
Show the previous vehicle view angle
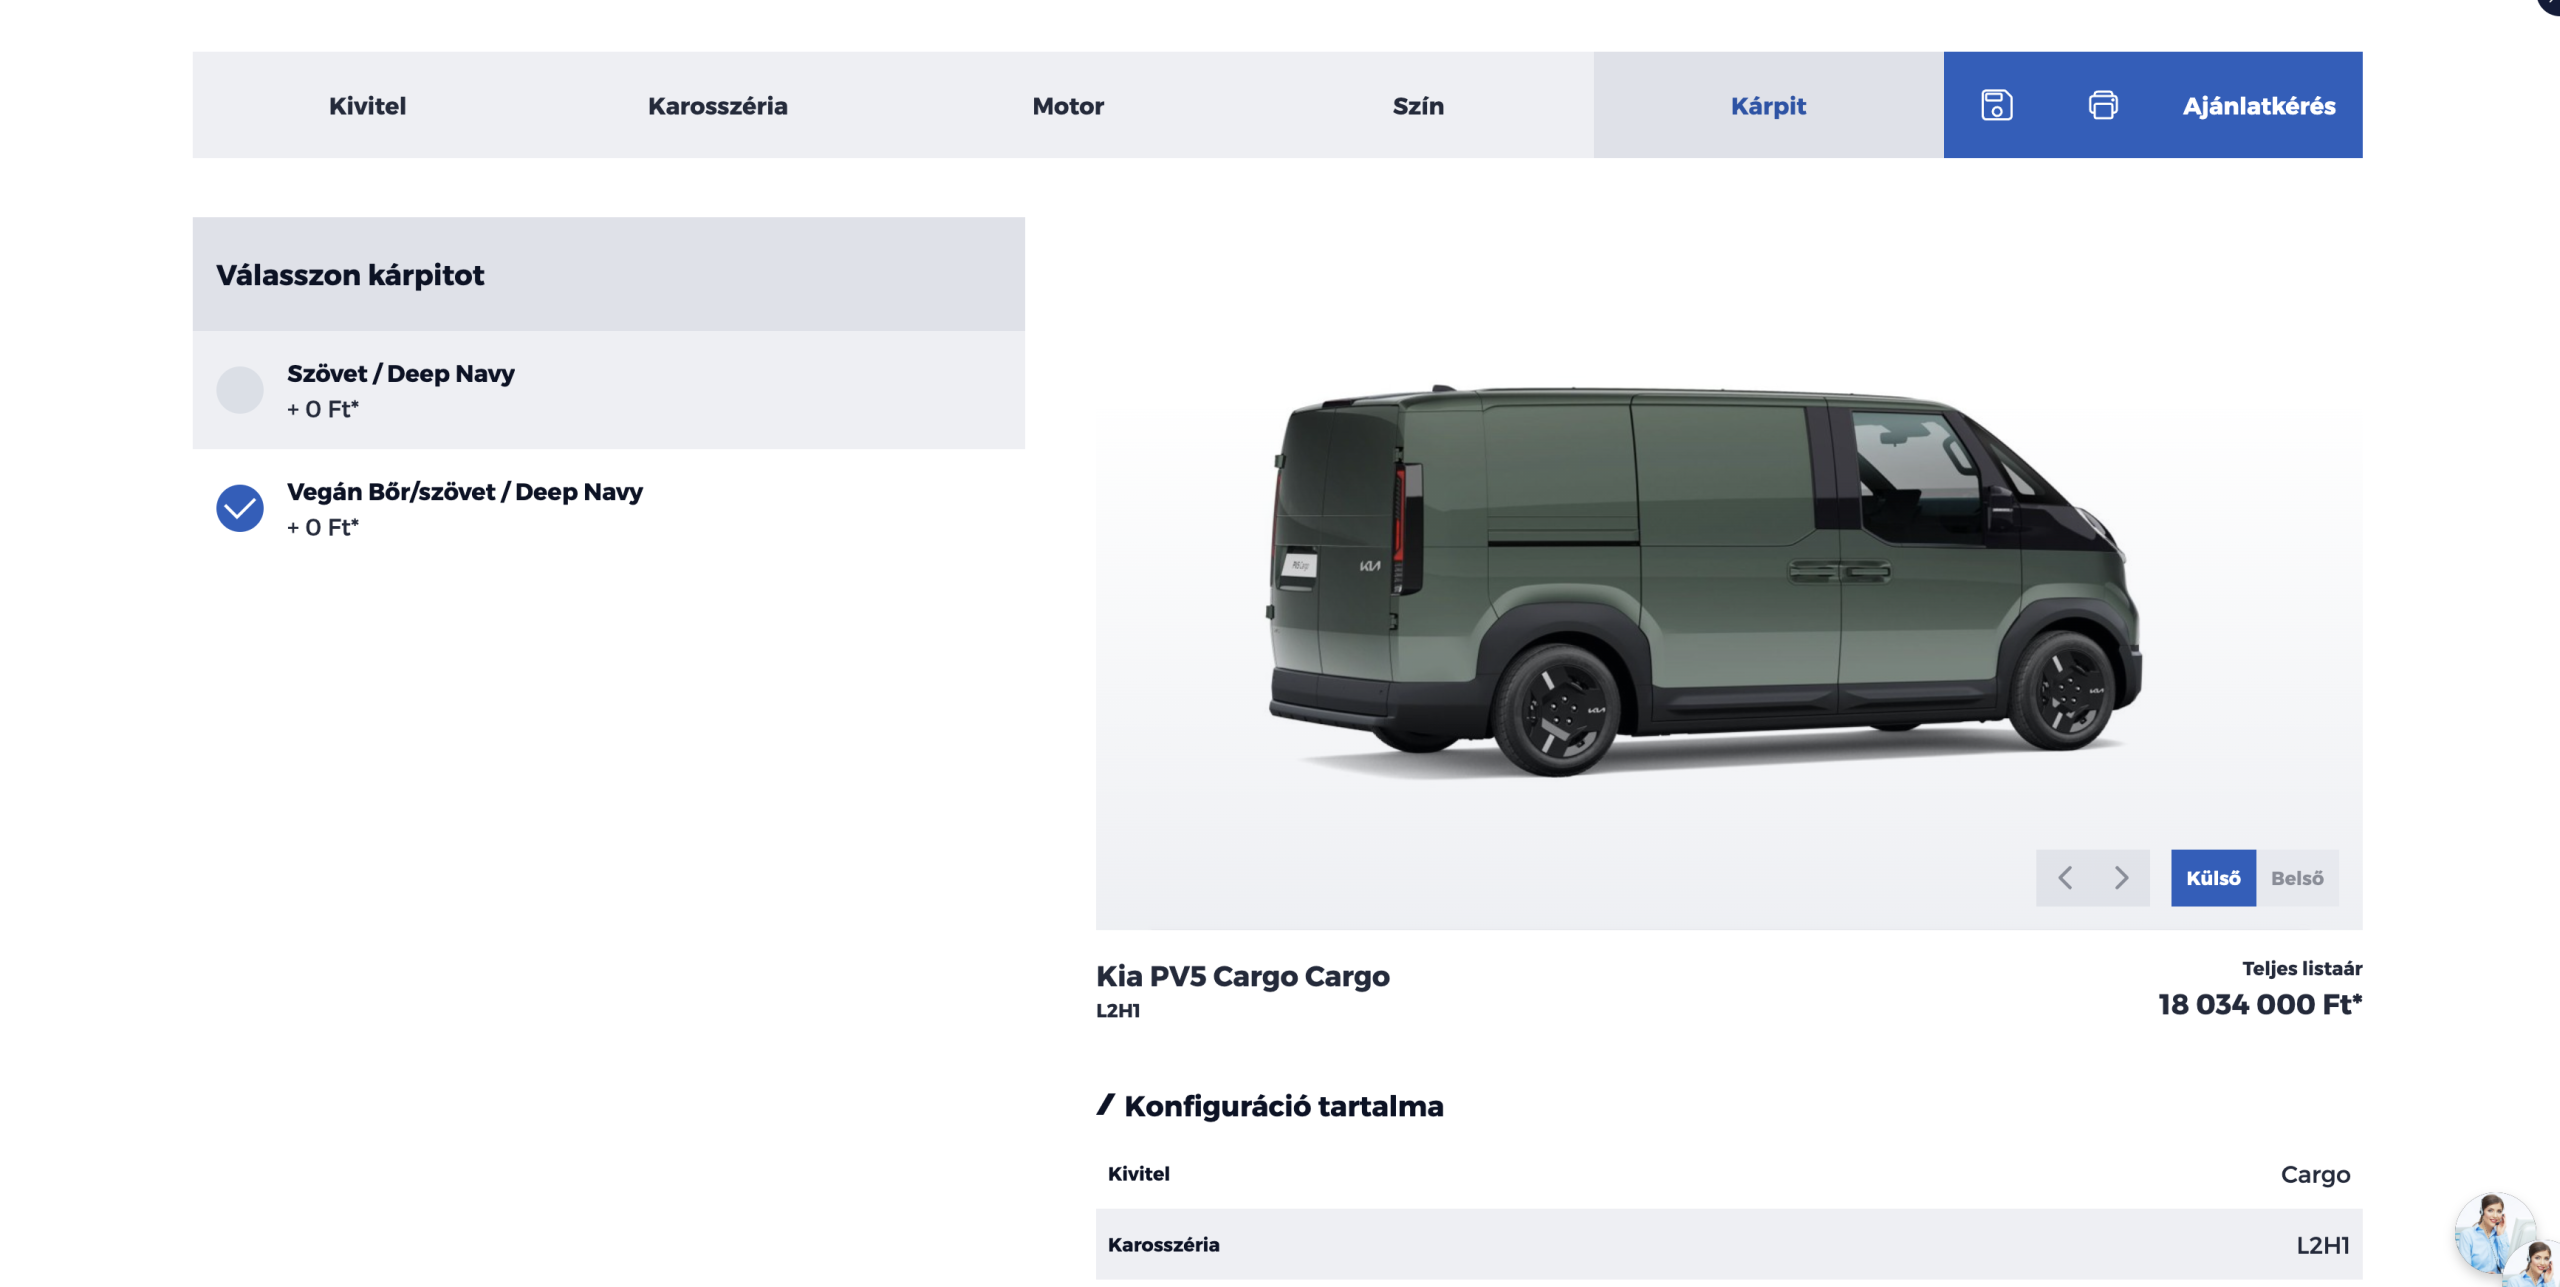click(2065, 878)
